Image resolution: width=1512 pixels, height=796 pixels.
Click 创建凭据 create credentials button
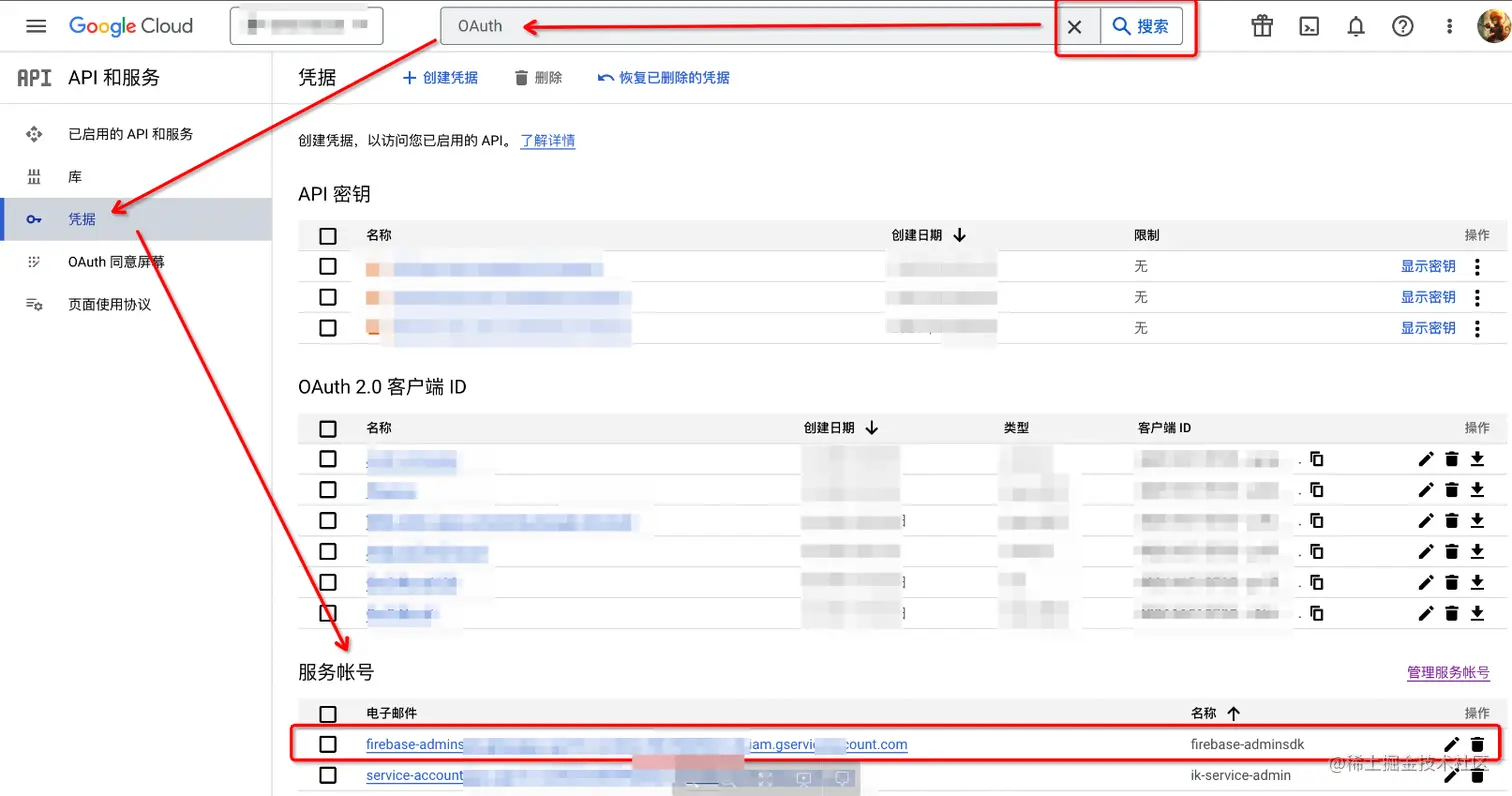440,77
